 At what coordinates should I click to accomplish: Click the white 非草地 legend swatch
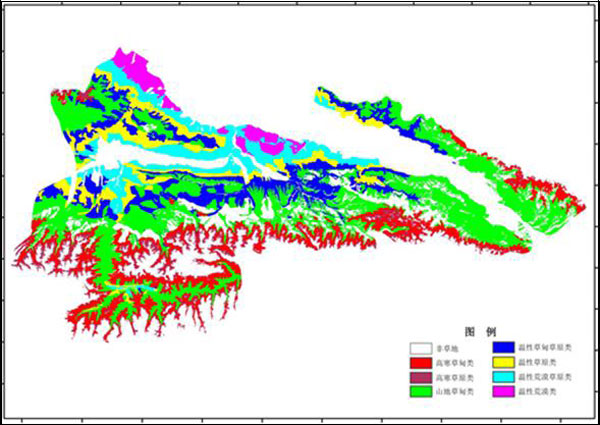coord(423,347)
